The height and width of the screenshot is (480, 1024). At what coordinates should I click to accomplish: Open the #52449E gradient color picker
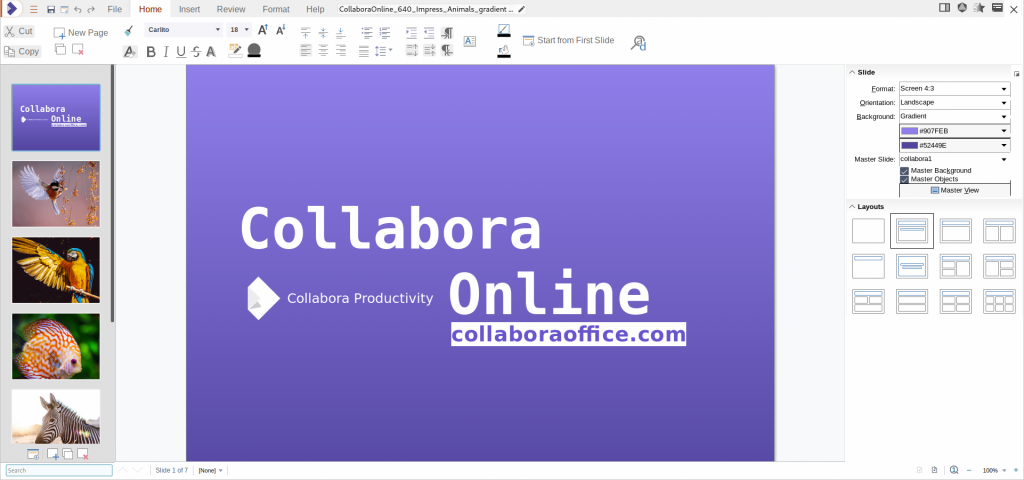click(x=955, y=145)
